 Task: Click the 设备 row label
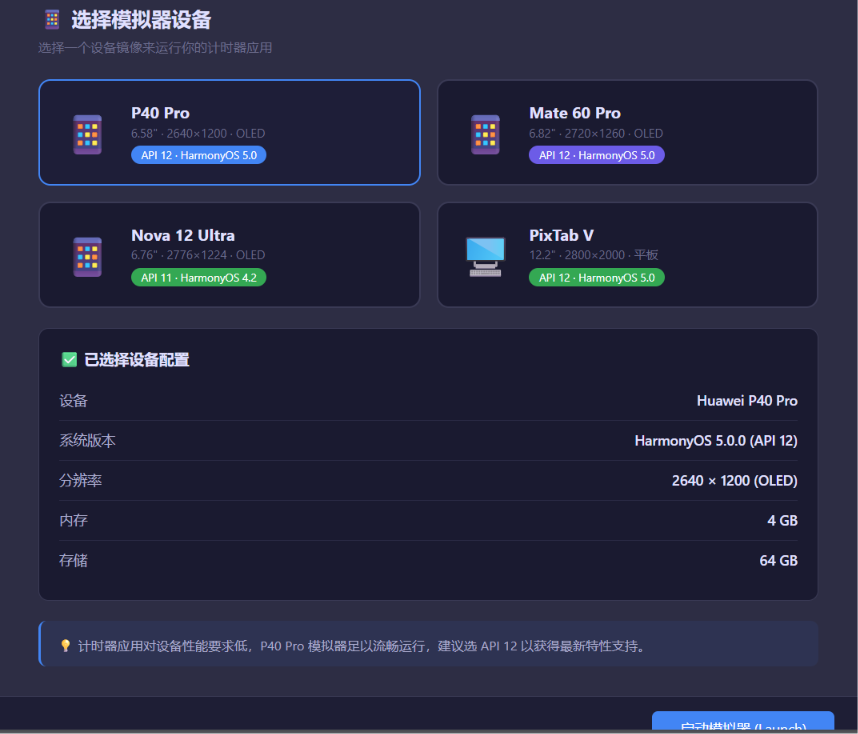pyautogui.click(x=73, y=401)
